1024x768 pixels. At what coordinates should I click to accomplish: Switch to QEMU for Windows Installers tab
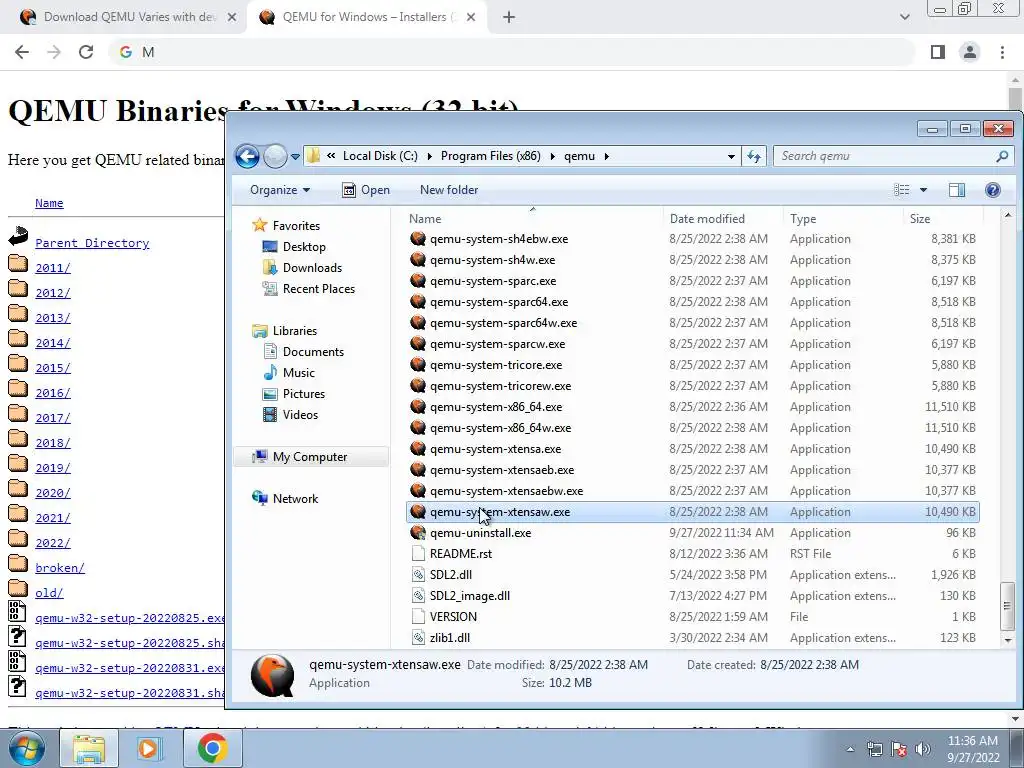(369, 17)
